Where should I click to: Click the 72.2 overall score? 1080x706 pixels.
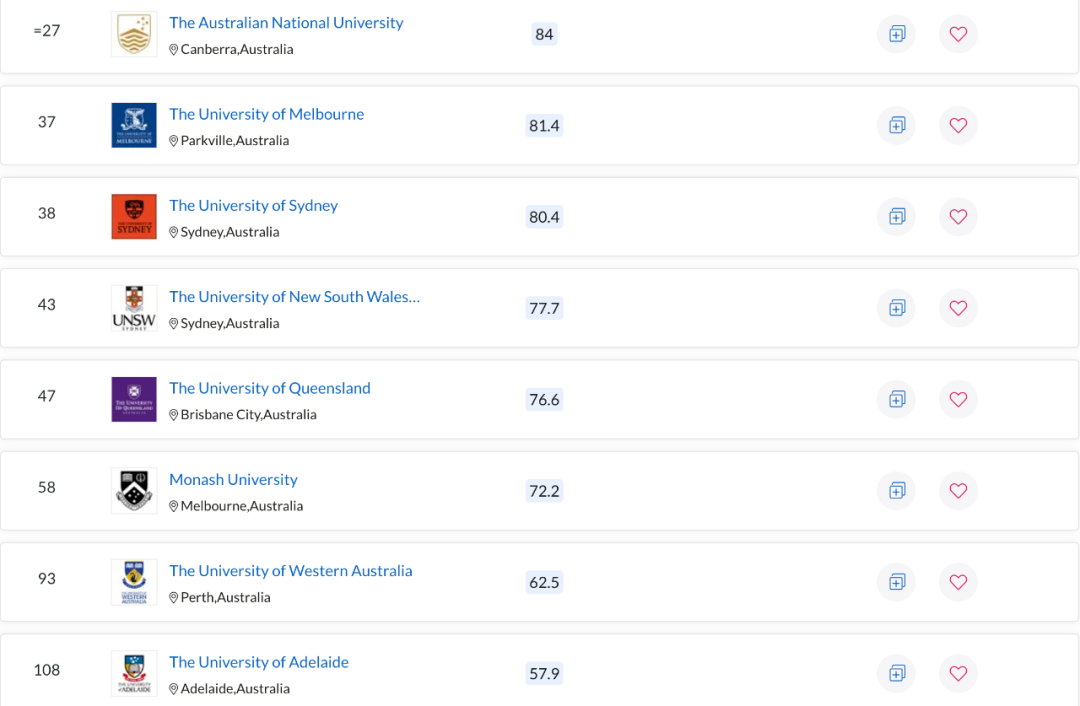coord(544,491)
